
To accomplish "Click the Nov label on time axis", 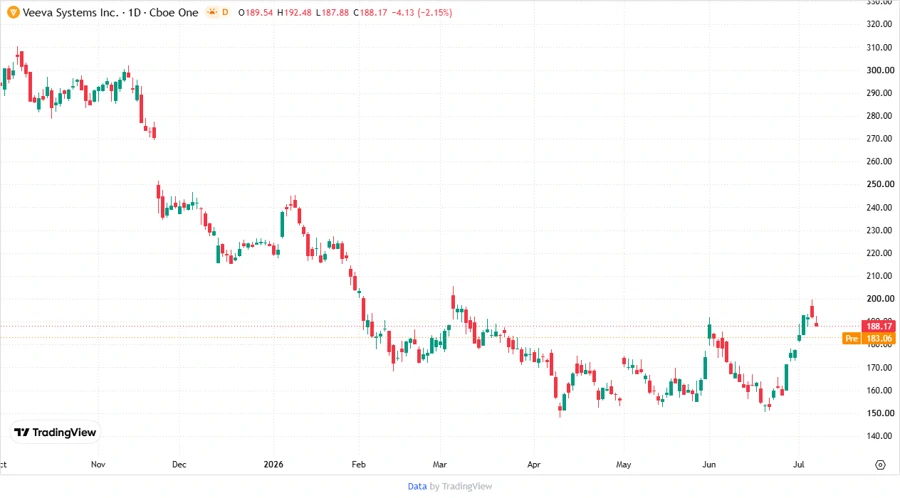I will [98, 464].
